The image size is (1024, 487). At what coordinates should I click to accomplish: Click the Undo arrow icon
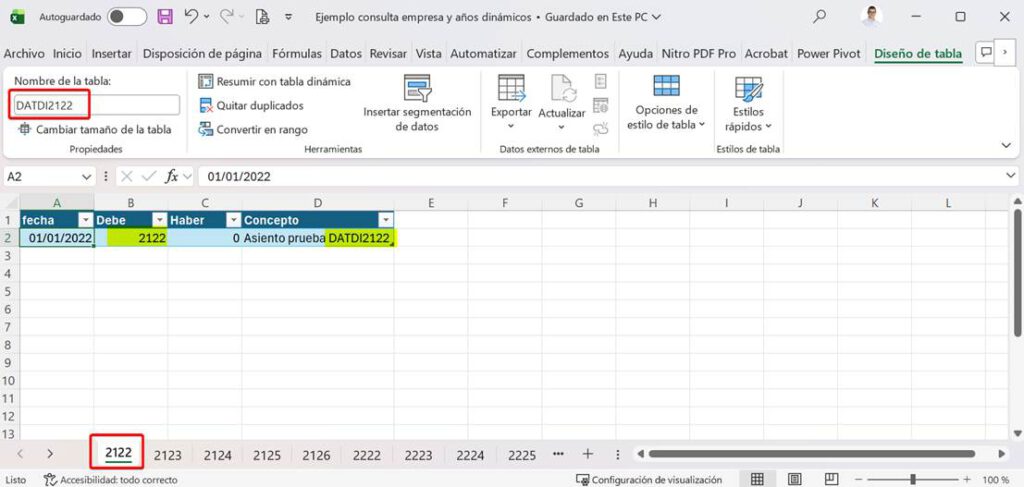coord(190,17)
